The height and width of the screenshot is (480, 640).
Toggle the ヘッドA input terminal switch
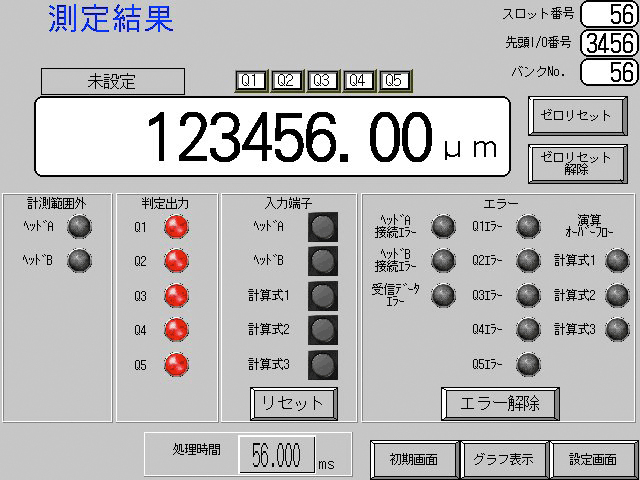click(322, 227)
